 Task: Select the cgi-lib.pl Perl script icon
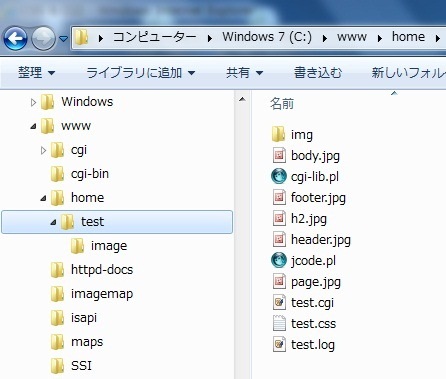click(x=279, y=176)
